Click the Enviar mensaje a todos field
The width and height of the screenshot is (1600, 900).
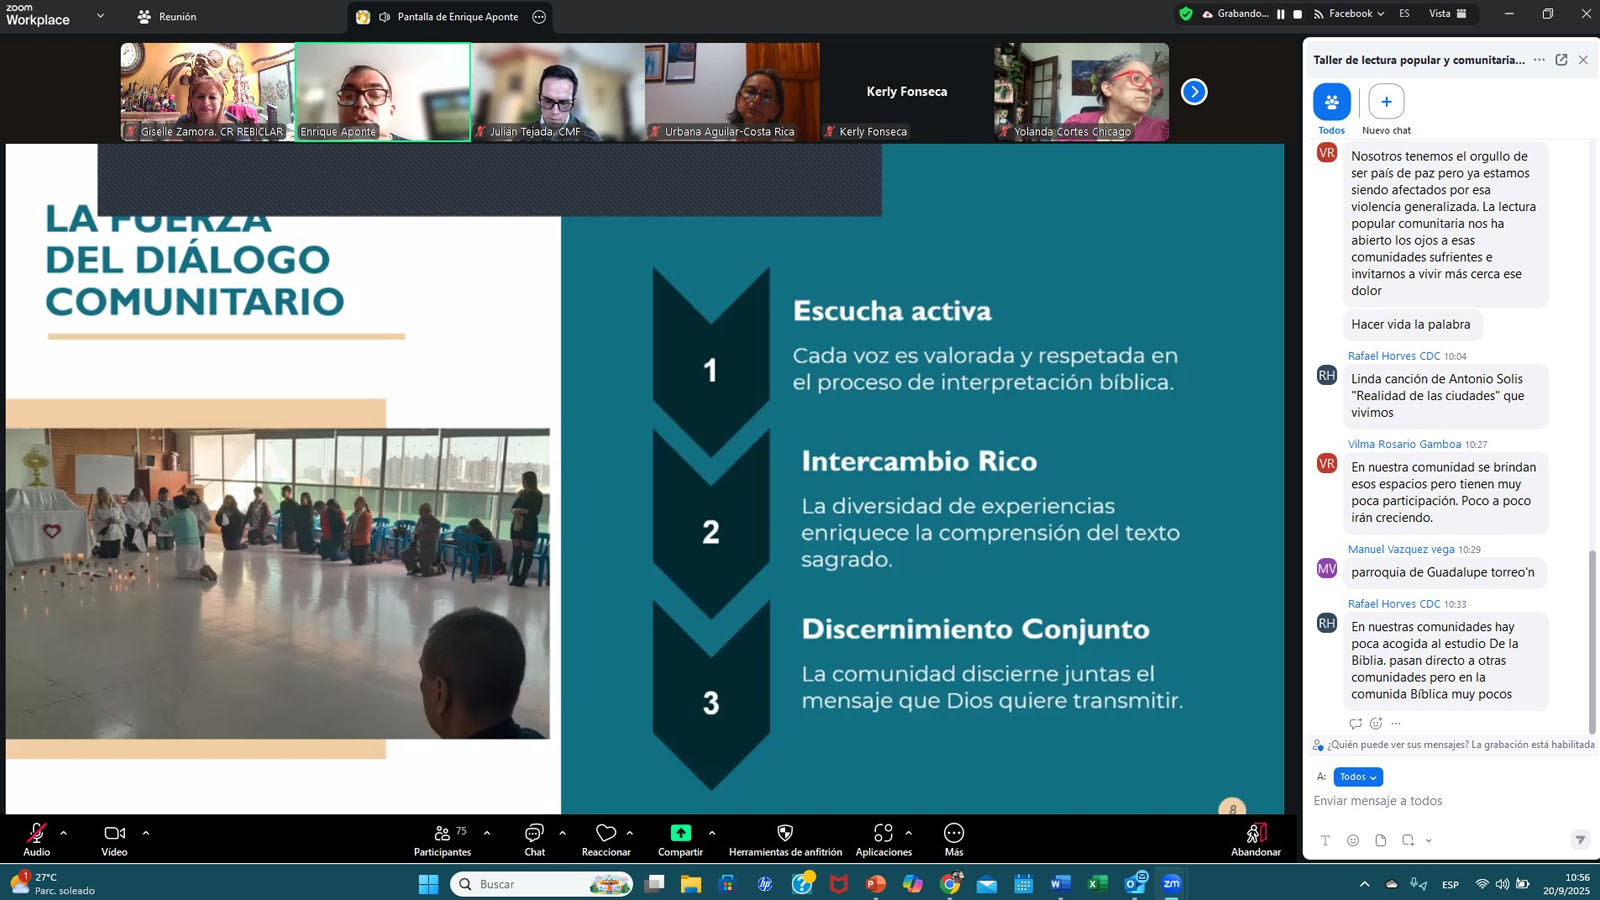(1440, 801)
